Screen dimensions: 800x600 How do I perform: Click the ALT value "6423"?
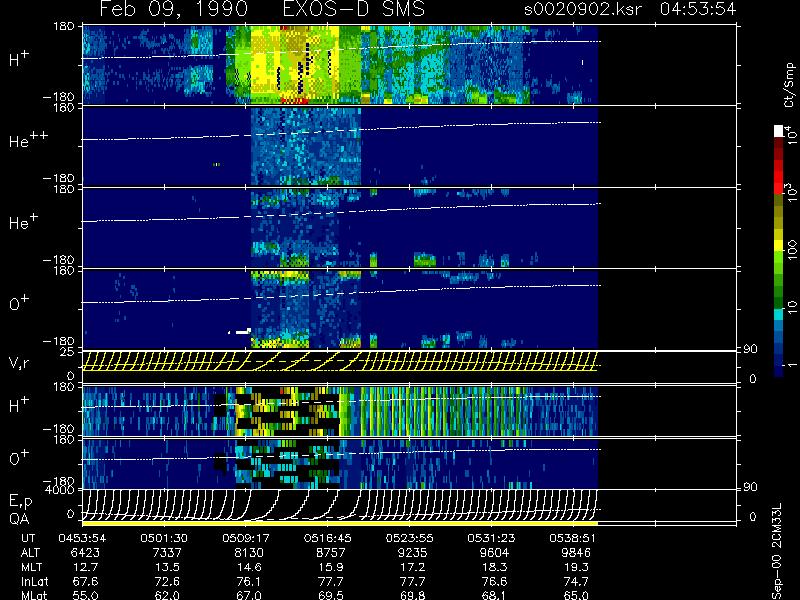click(85, 553)
